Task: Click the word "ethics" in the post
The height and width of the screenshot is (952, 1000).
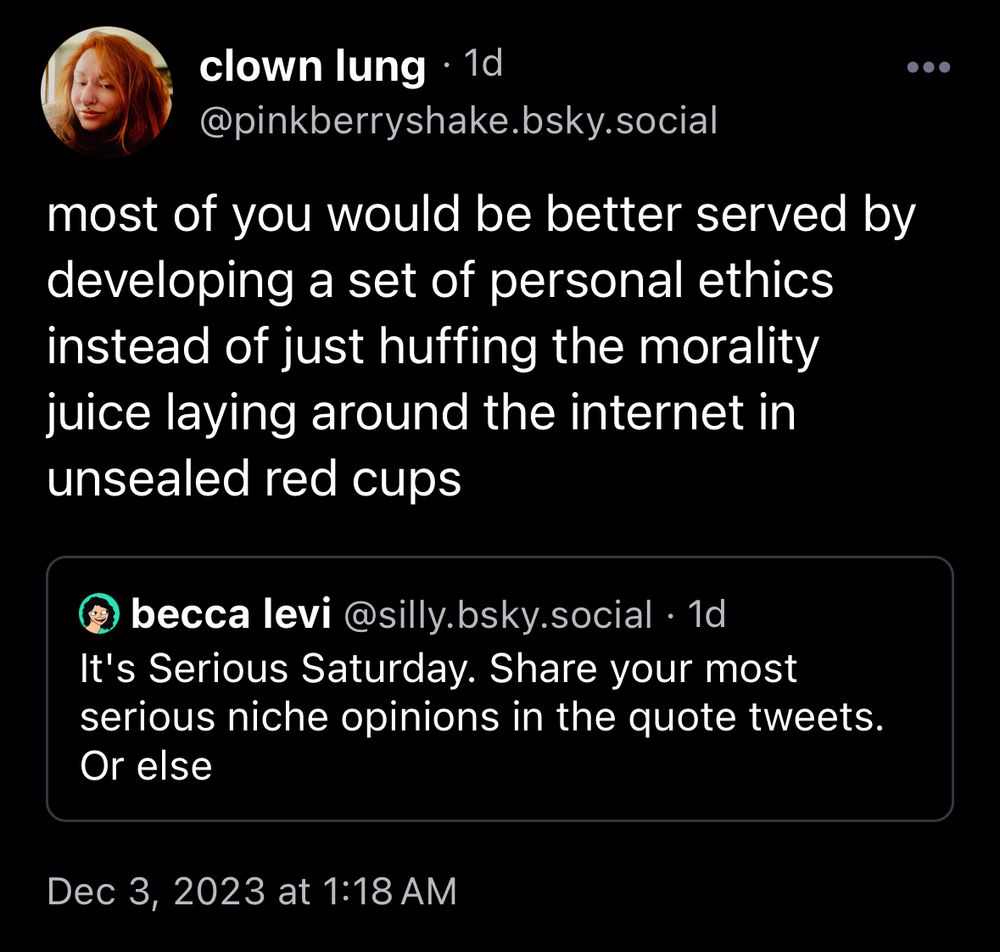Action: click(776, 284)
